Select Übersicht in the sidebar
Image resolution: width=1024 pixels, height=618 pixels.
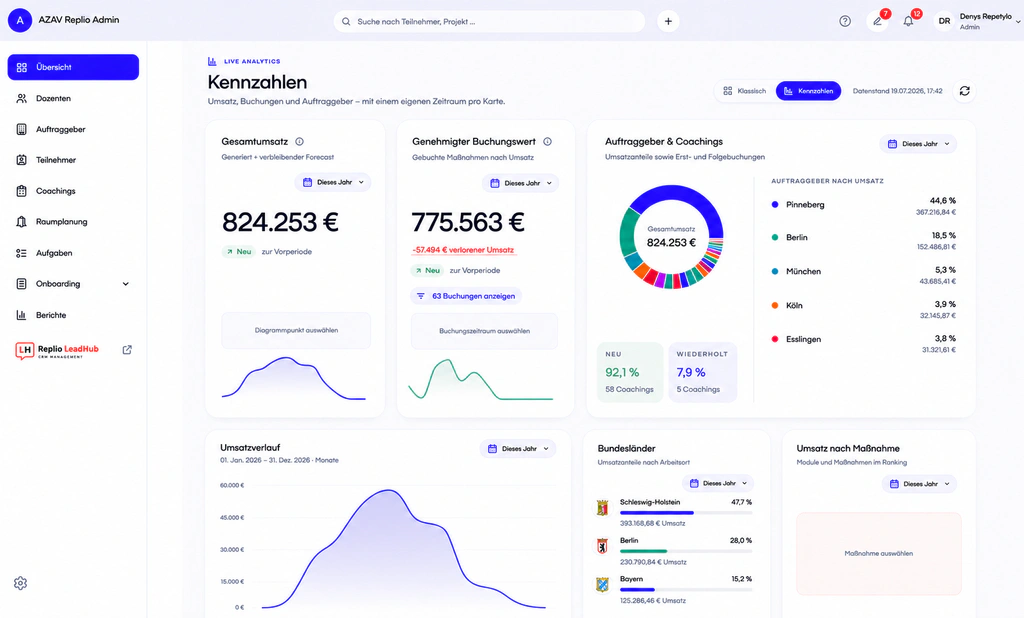(73, 67)
